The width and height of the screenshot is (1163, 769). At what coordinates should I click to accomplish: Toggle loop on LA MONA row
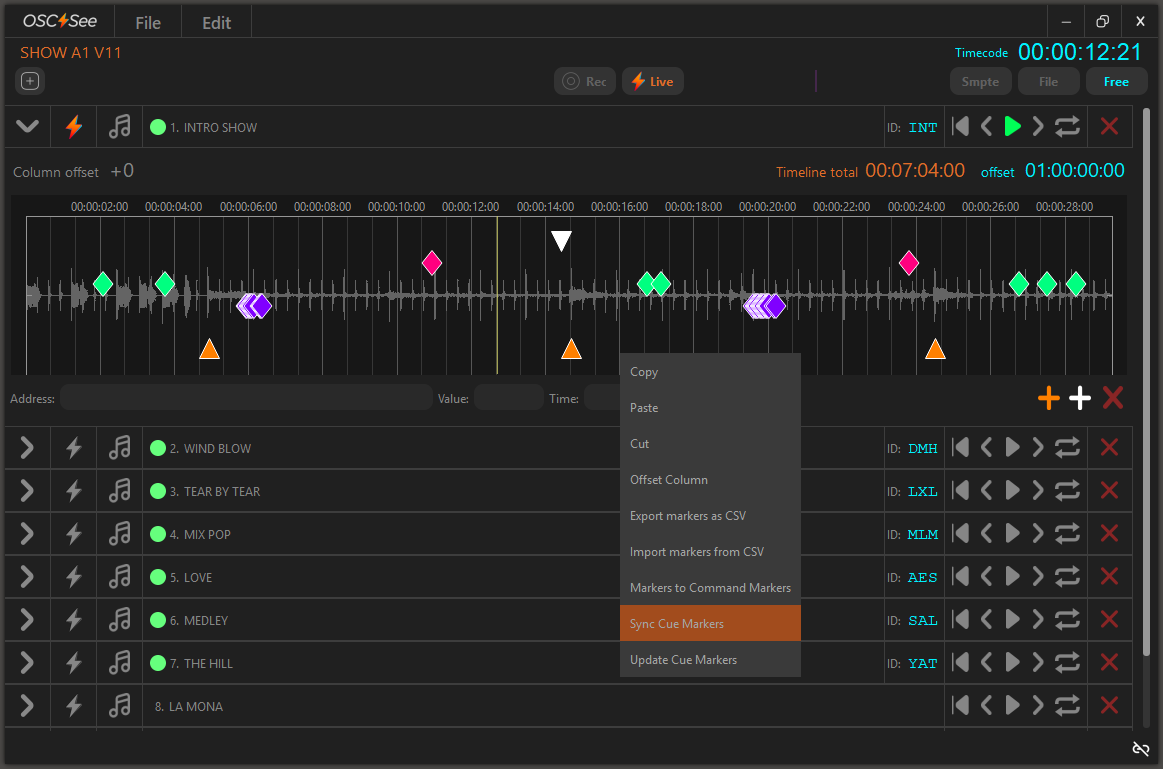(x=1067, y=705)
